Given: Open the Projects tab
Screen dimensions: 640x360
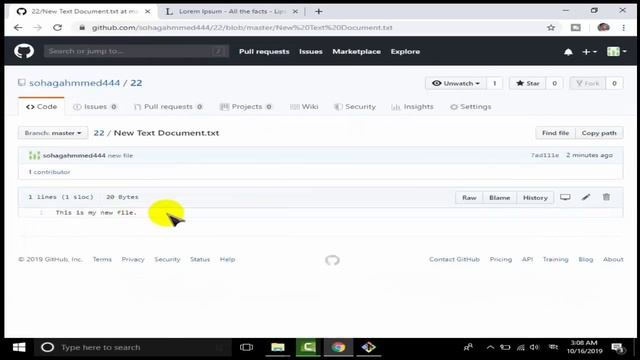Looking at the screenshot, I should tap(246, 107).
